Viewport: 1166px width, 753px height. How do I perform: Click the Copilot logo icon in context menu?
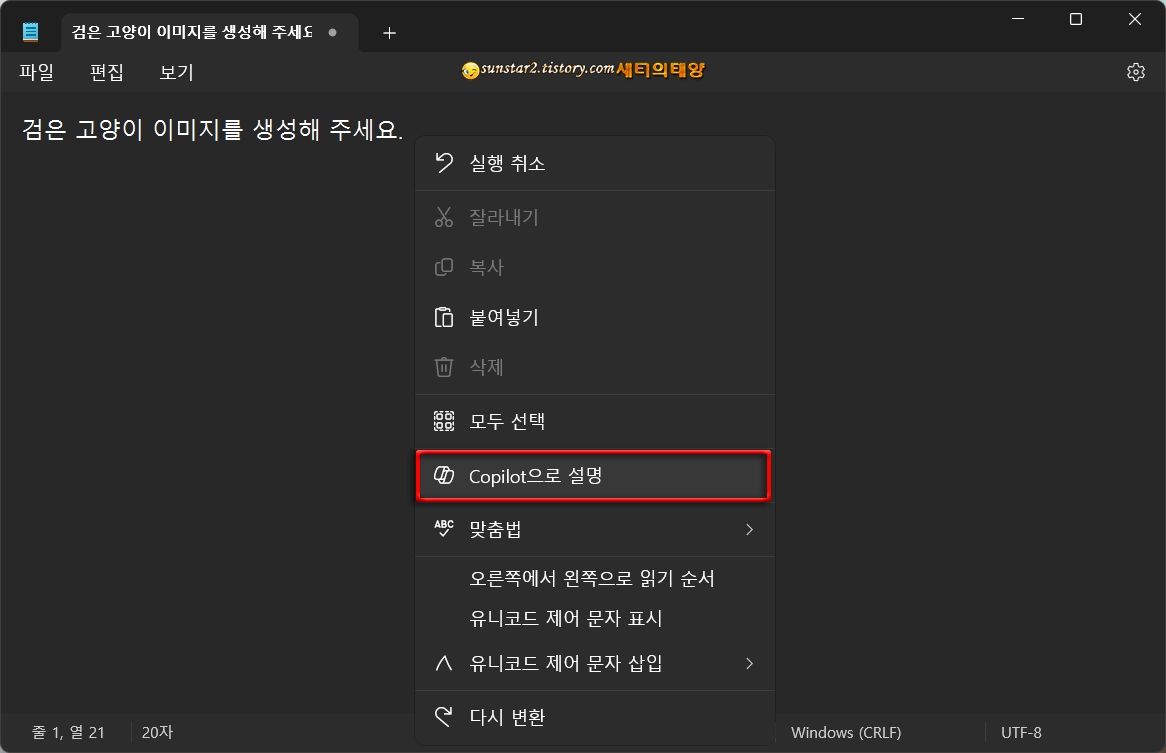(x=443, y=476)
